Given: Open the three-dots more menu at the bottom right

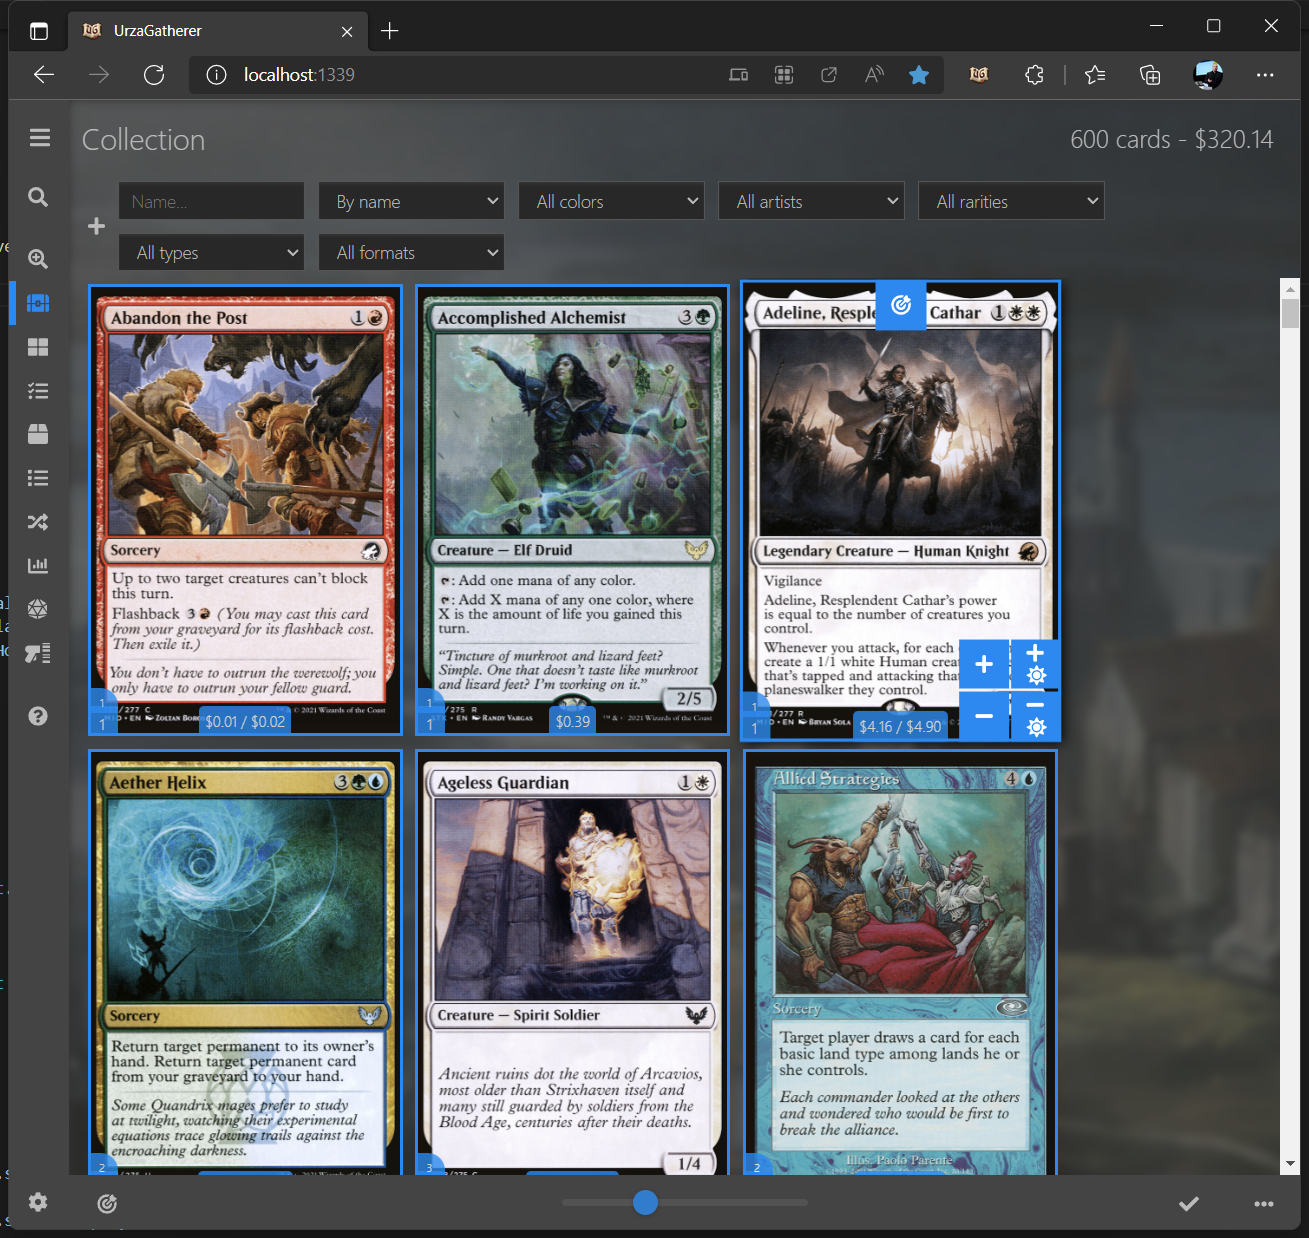Looking at the screenshot, I should (1264, 1204).
